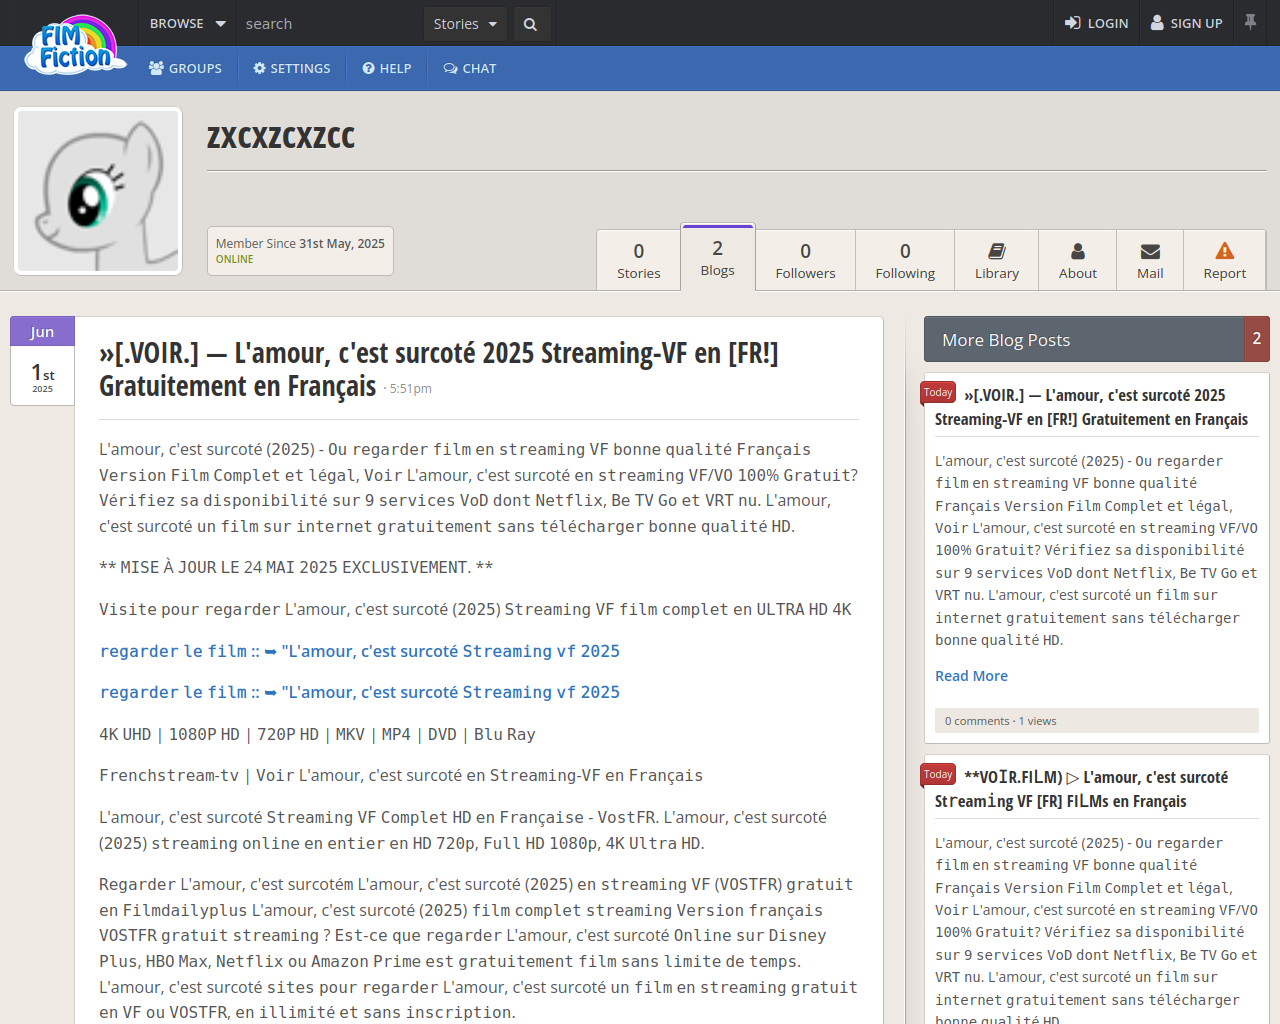Click the Today tag on second sidebar post
Image resolution: width=1280 pixels, height=1024 pixels.
tap(938, 775)
